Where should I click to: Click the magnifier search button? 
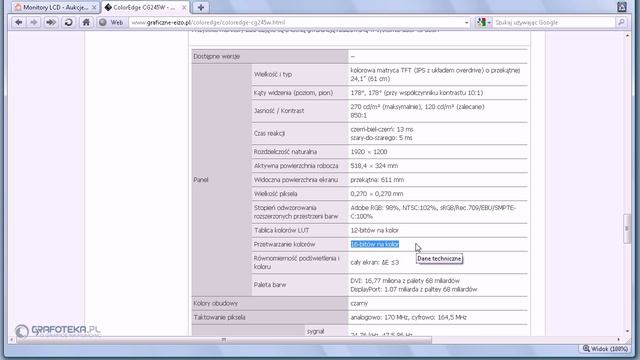tap(621, 22)
